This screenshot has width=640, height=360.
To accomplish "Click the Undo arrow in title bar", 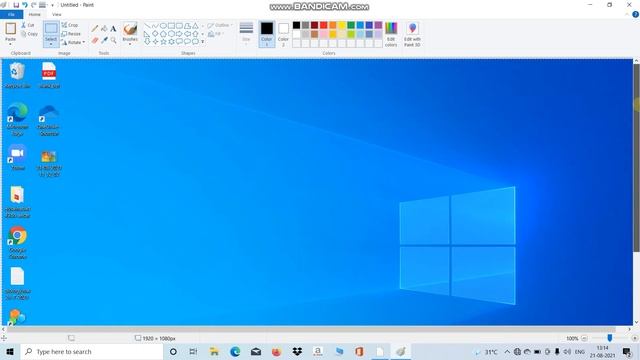I will click(x=24, y=5).
